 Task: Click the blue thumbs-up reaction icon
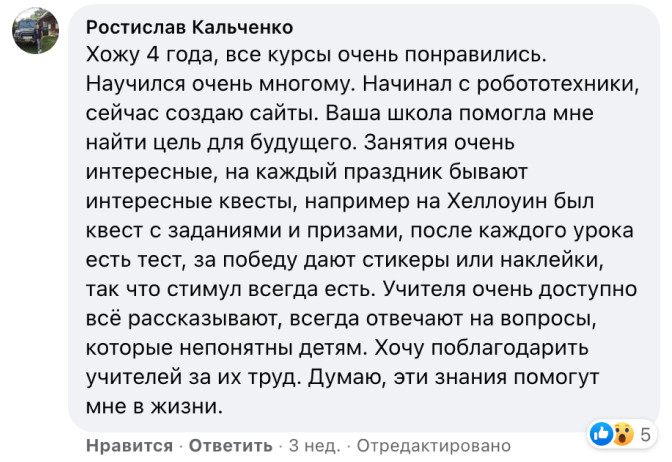602,434
